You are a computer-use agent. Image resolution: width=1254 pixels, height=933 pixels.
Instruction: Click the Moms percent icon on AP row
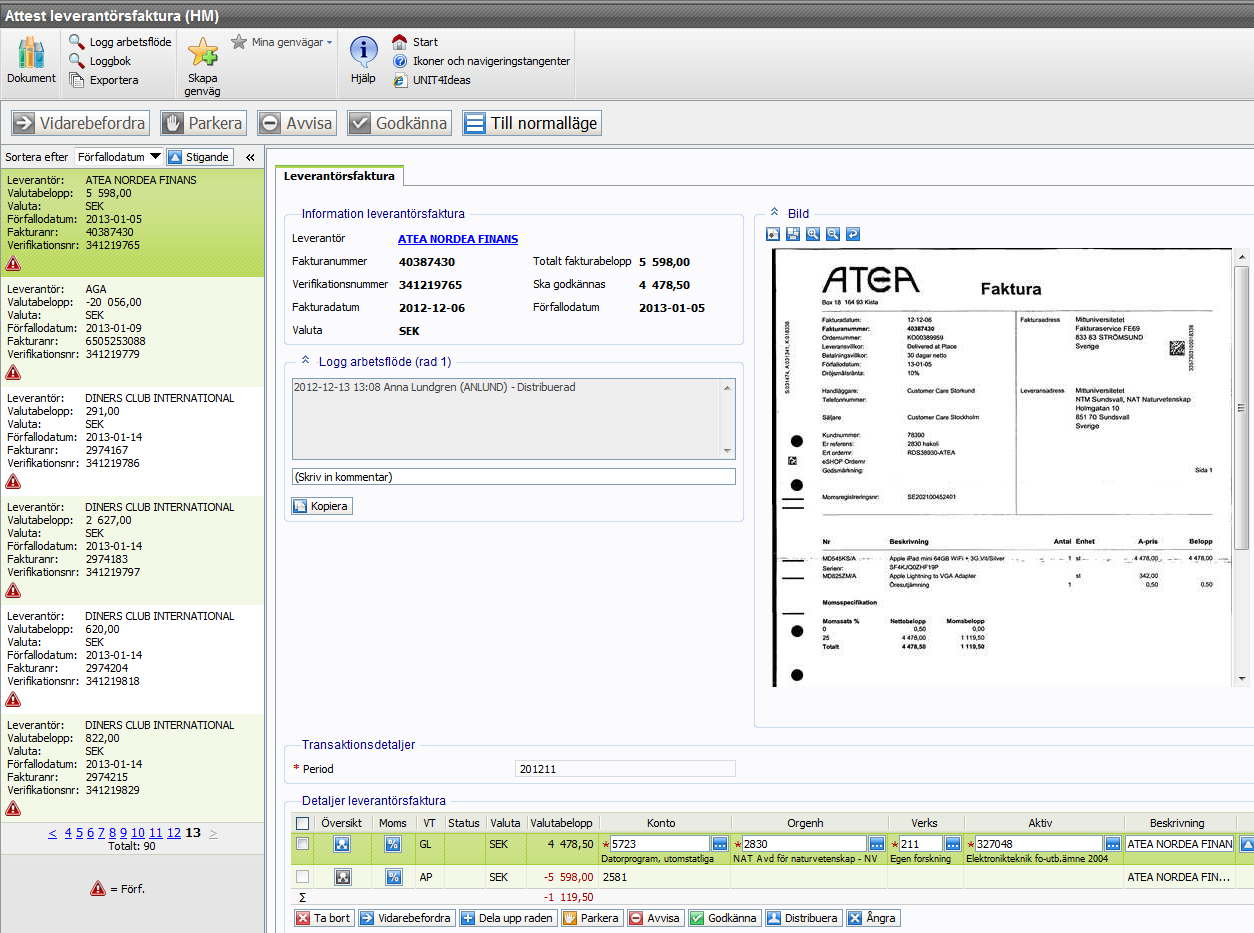point(394,877)
